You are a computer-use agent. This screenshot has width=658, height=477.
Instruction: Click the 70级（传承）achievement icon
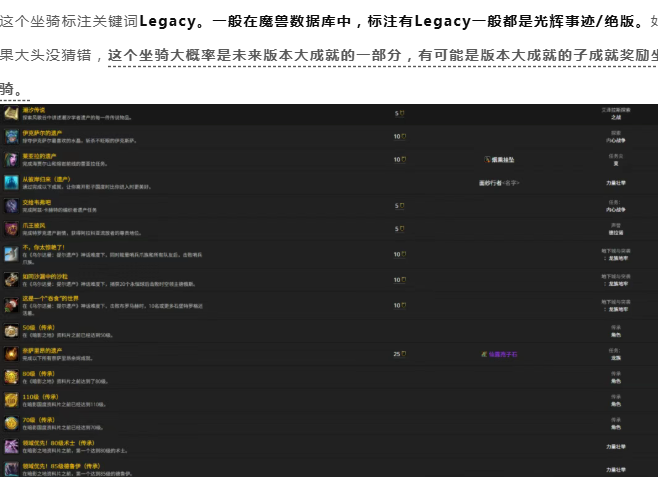[x=11, y=423]
